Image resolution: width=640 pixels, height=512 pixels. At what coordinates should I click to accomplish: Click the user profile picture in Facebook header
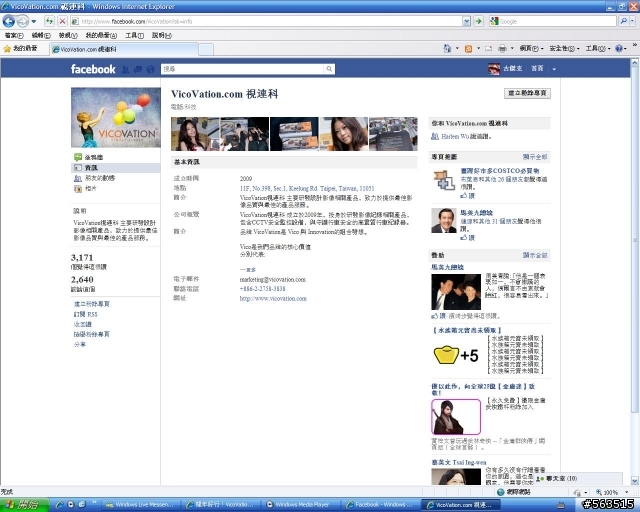tap(494, 69)
